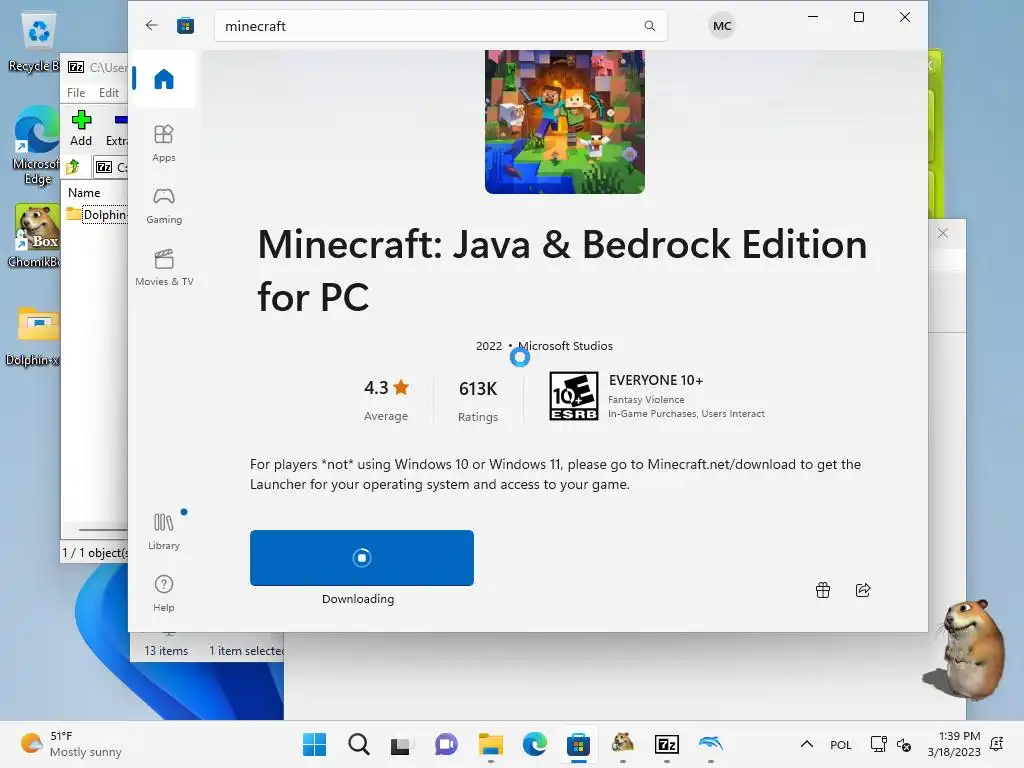The width and height of the screenshot is (1024, 768).
Task: Open the weather widget showing 51°F
Action: coord(72,744)
